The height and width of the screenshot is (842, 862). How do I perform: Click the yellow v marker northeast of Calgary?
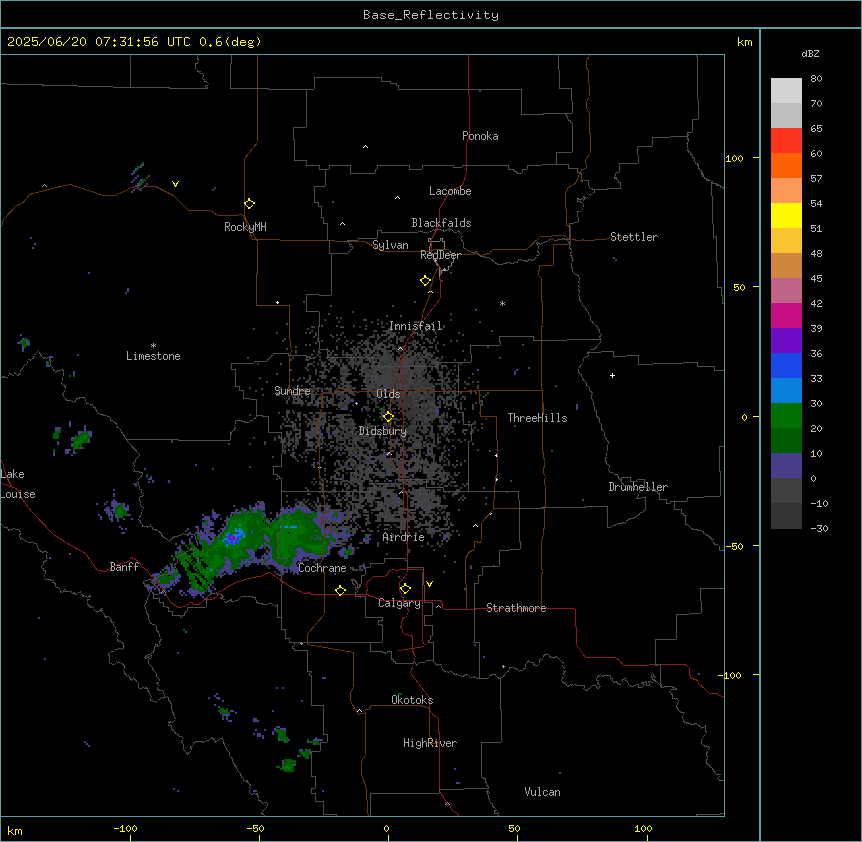pyautogui.click(x=429, y=584)
